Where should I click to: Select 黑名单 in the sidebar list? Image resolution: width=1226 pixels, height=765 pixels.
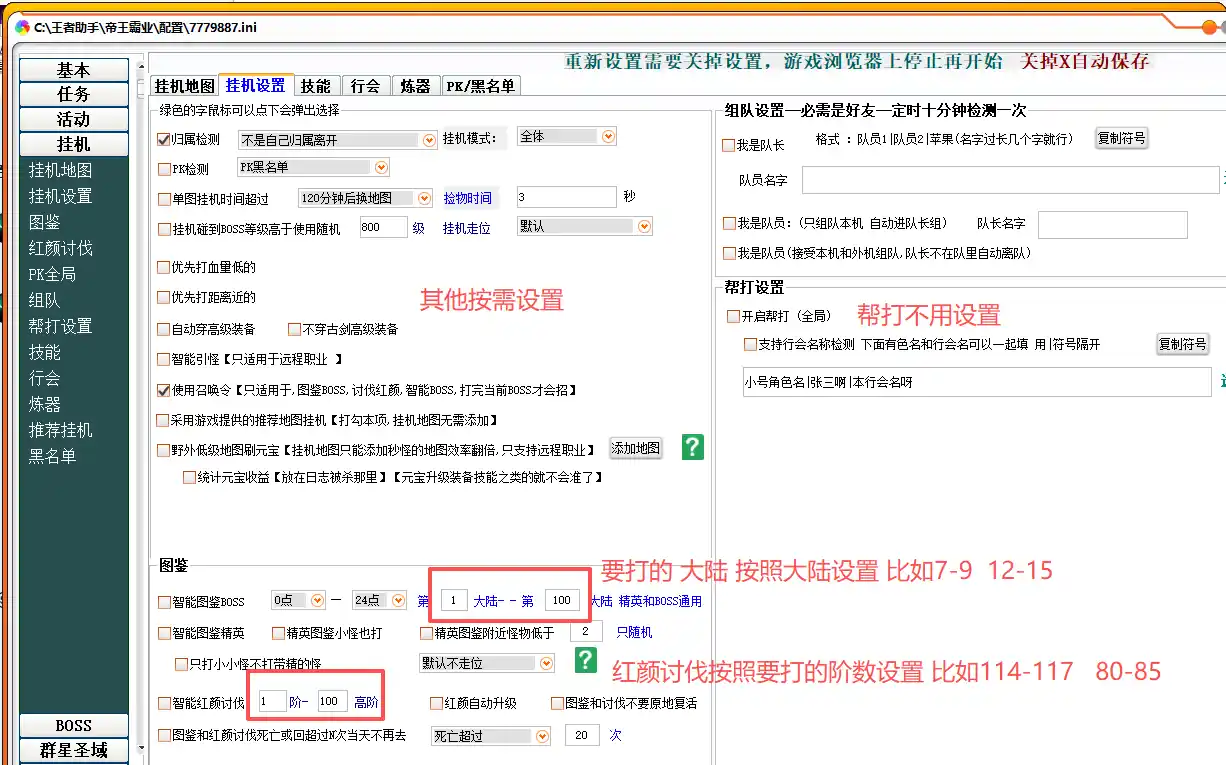[x=52, y=456]
